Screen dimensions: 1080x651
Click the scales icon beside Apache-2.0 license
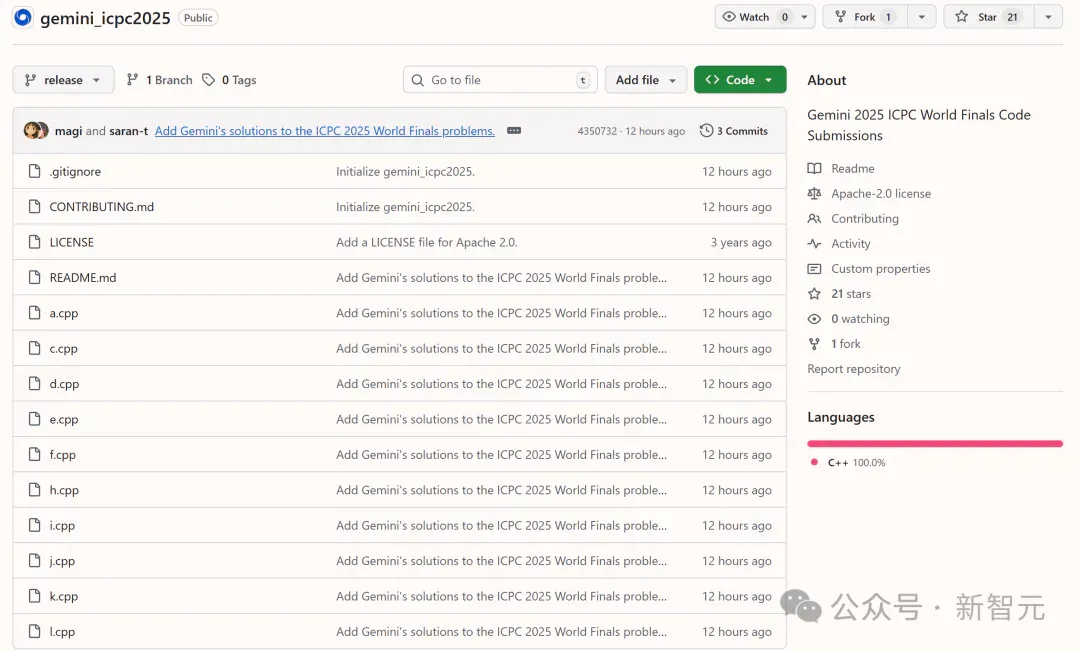(x=814, y=194)
